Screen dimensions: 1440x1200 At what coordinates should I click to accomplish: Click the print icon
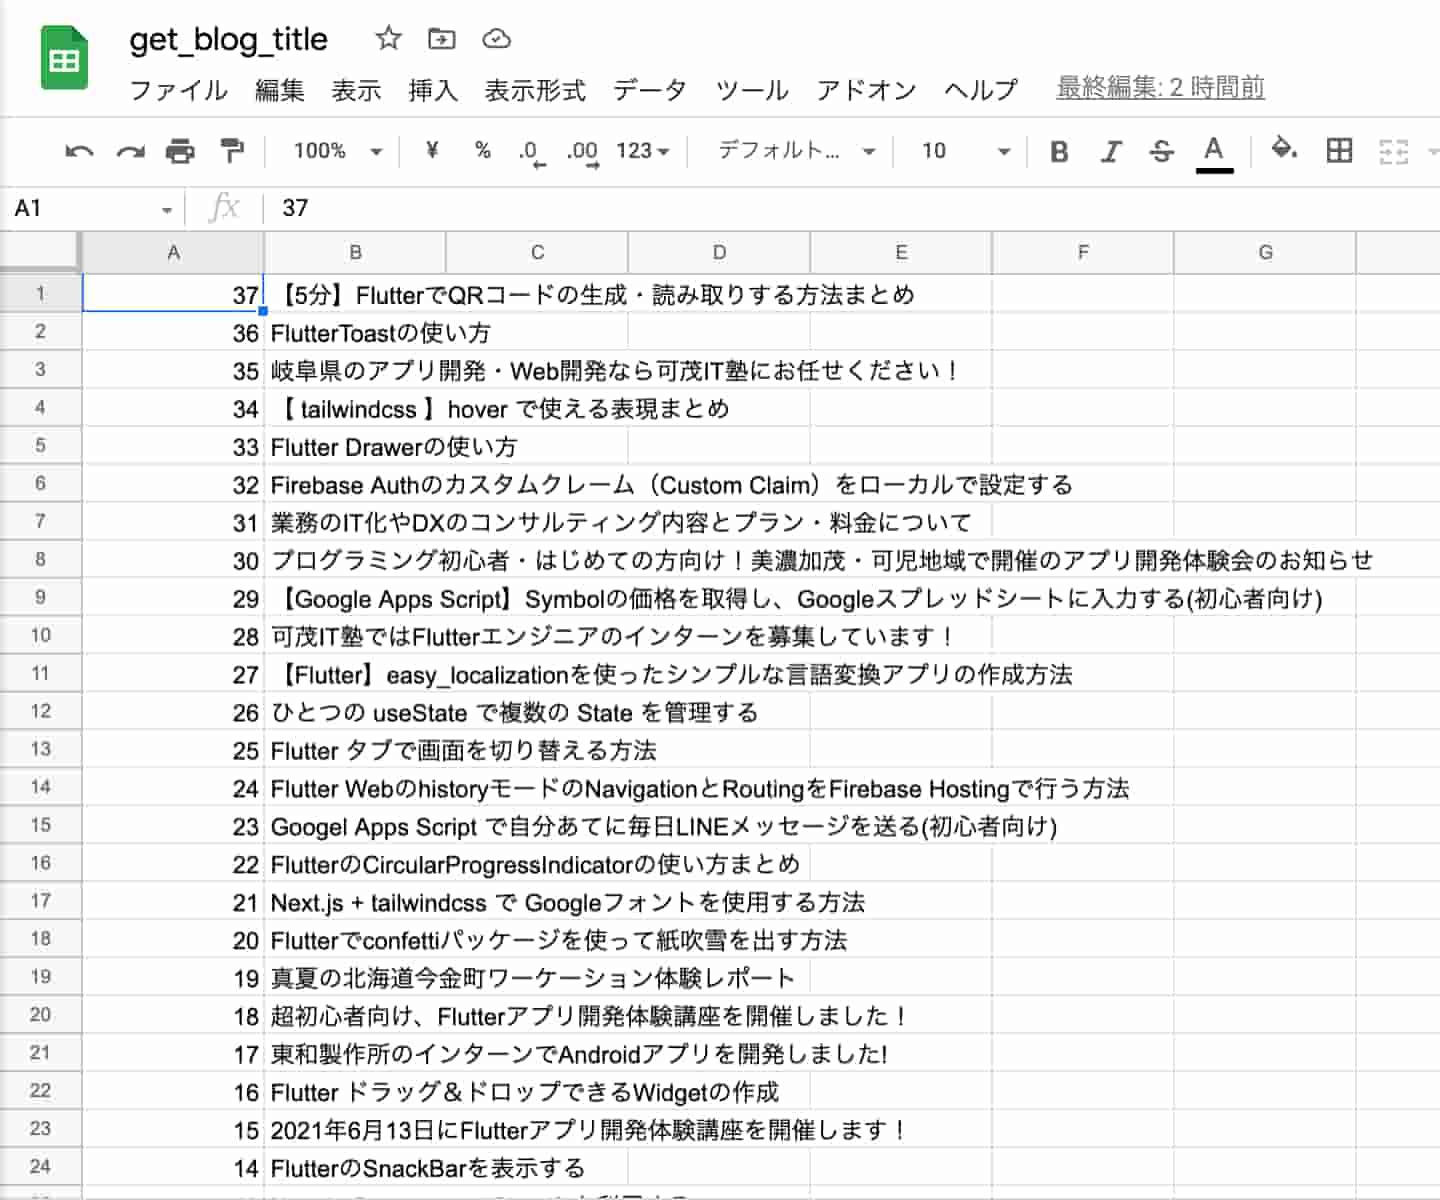pyautogui.click(x=180, y=151)
